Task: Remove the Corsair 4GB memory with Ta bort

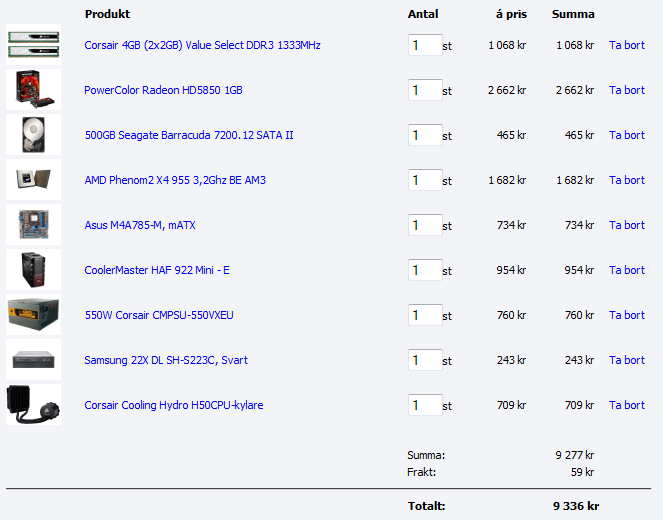Action: pyautogui.click(x=627, y=45)
